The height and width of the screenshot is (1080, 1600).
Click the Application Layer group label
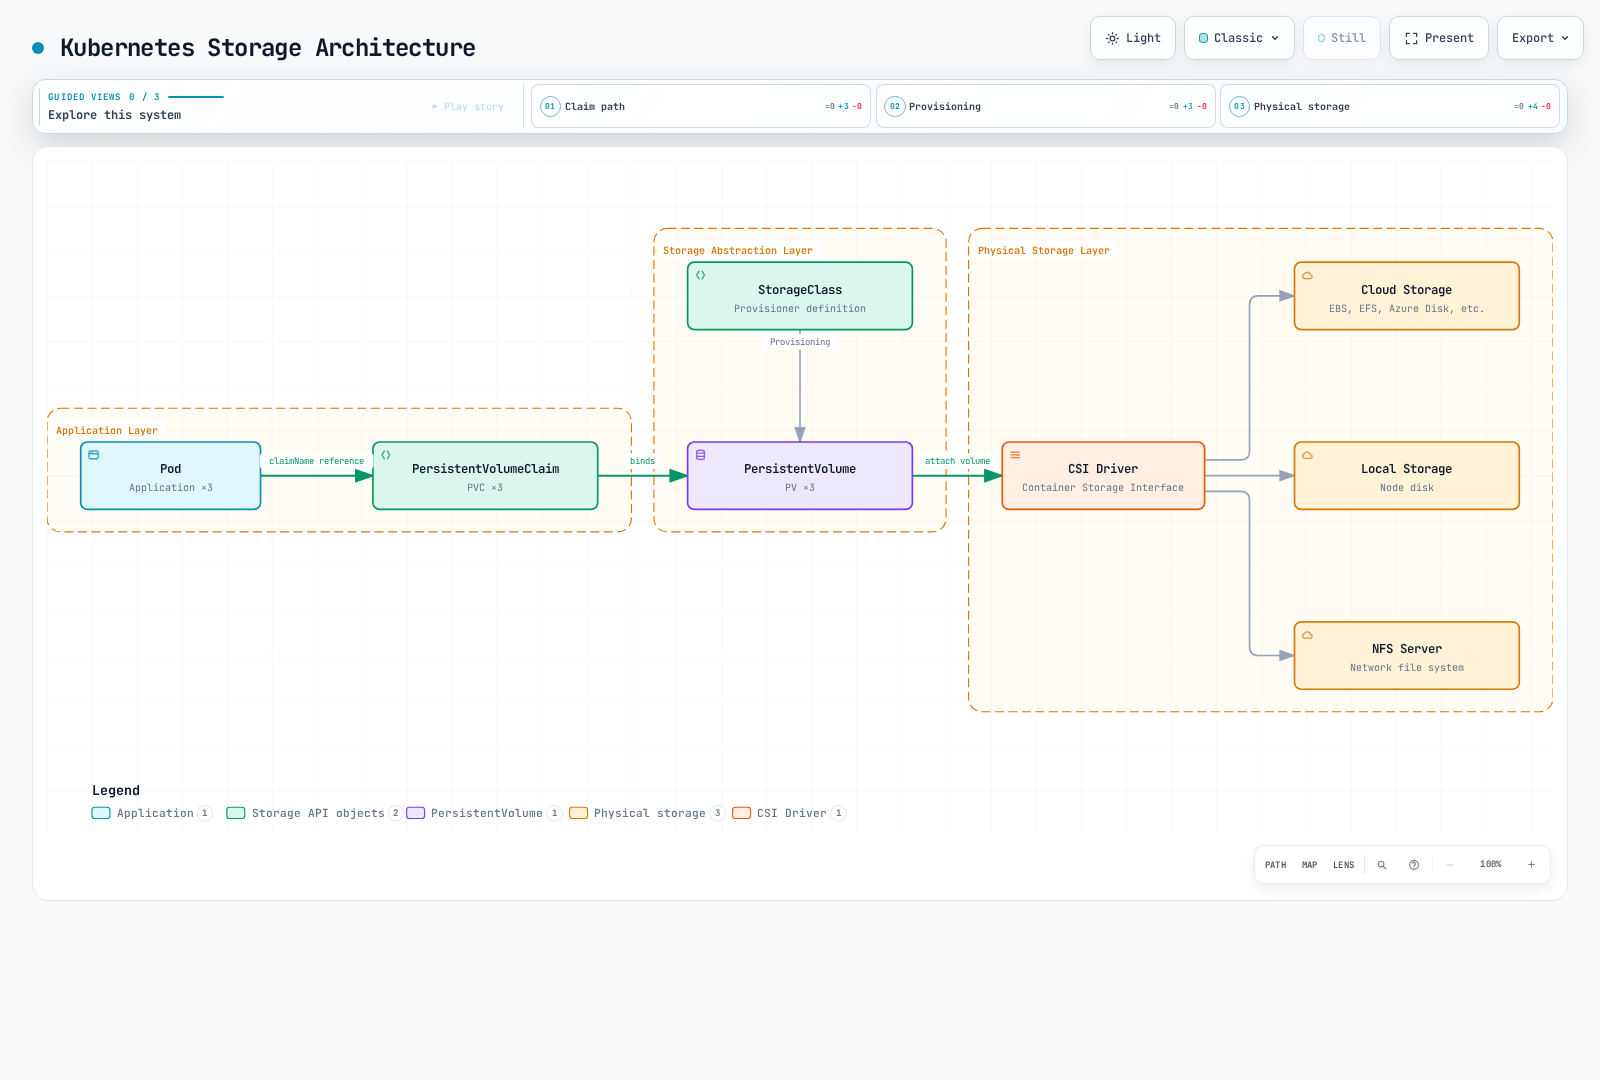pos(107,431)
